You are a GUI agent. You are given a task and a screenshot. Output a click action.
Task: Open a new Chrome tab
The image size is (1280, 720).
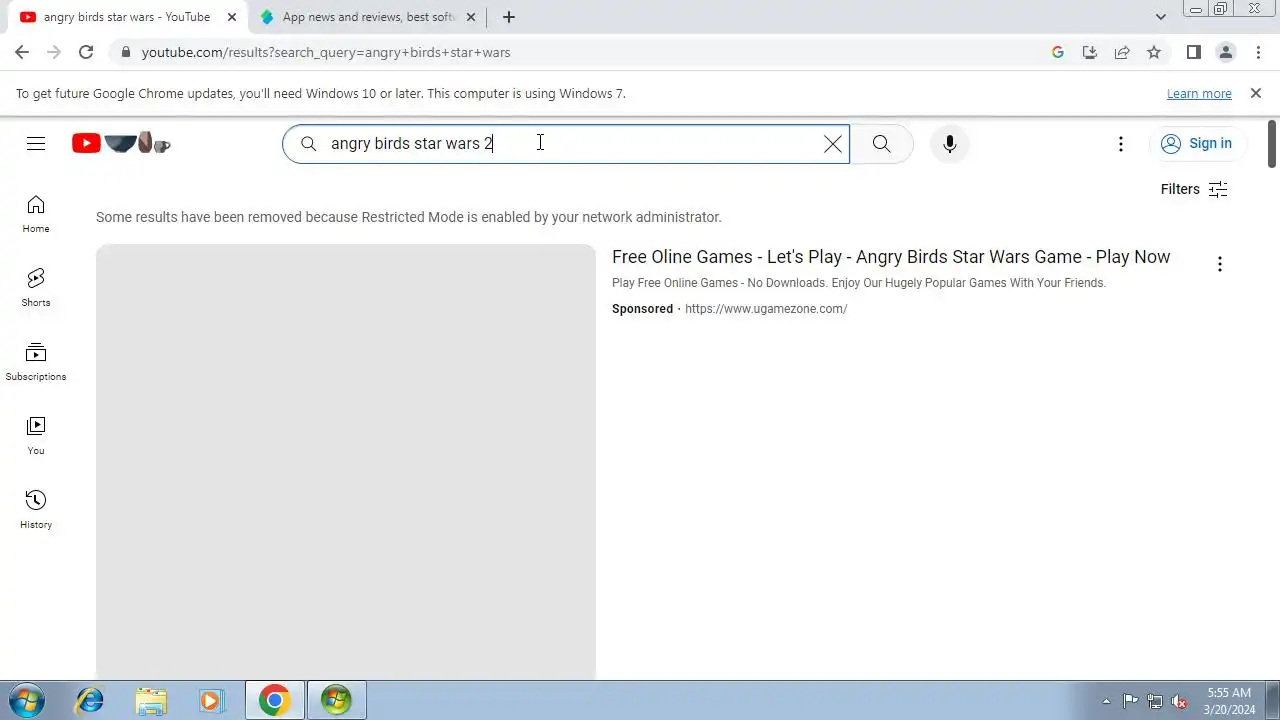click(509, 17)
